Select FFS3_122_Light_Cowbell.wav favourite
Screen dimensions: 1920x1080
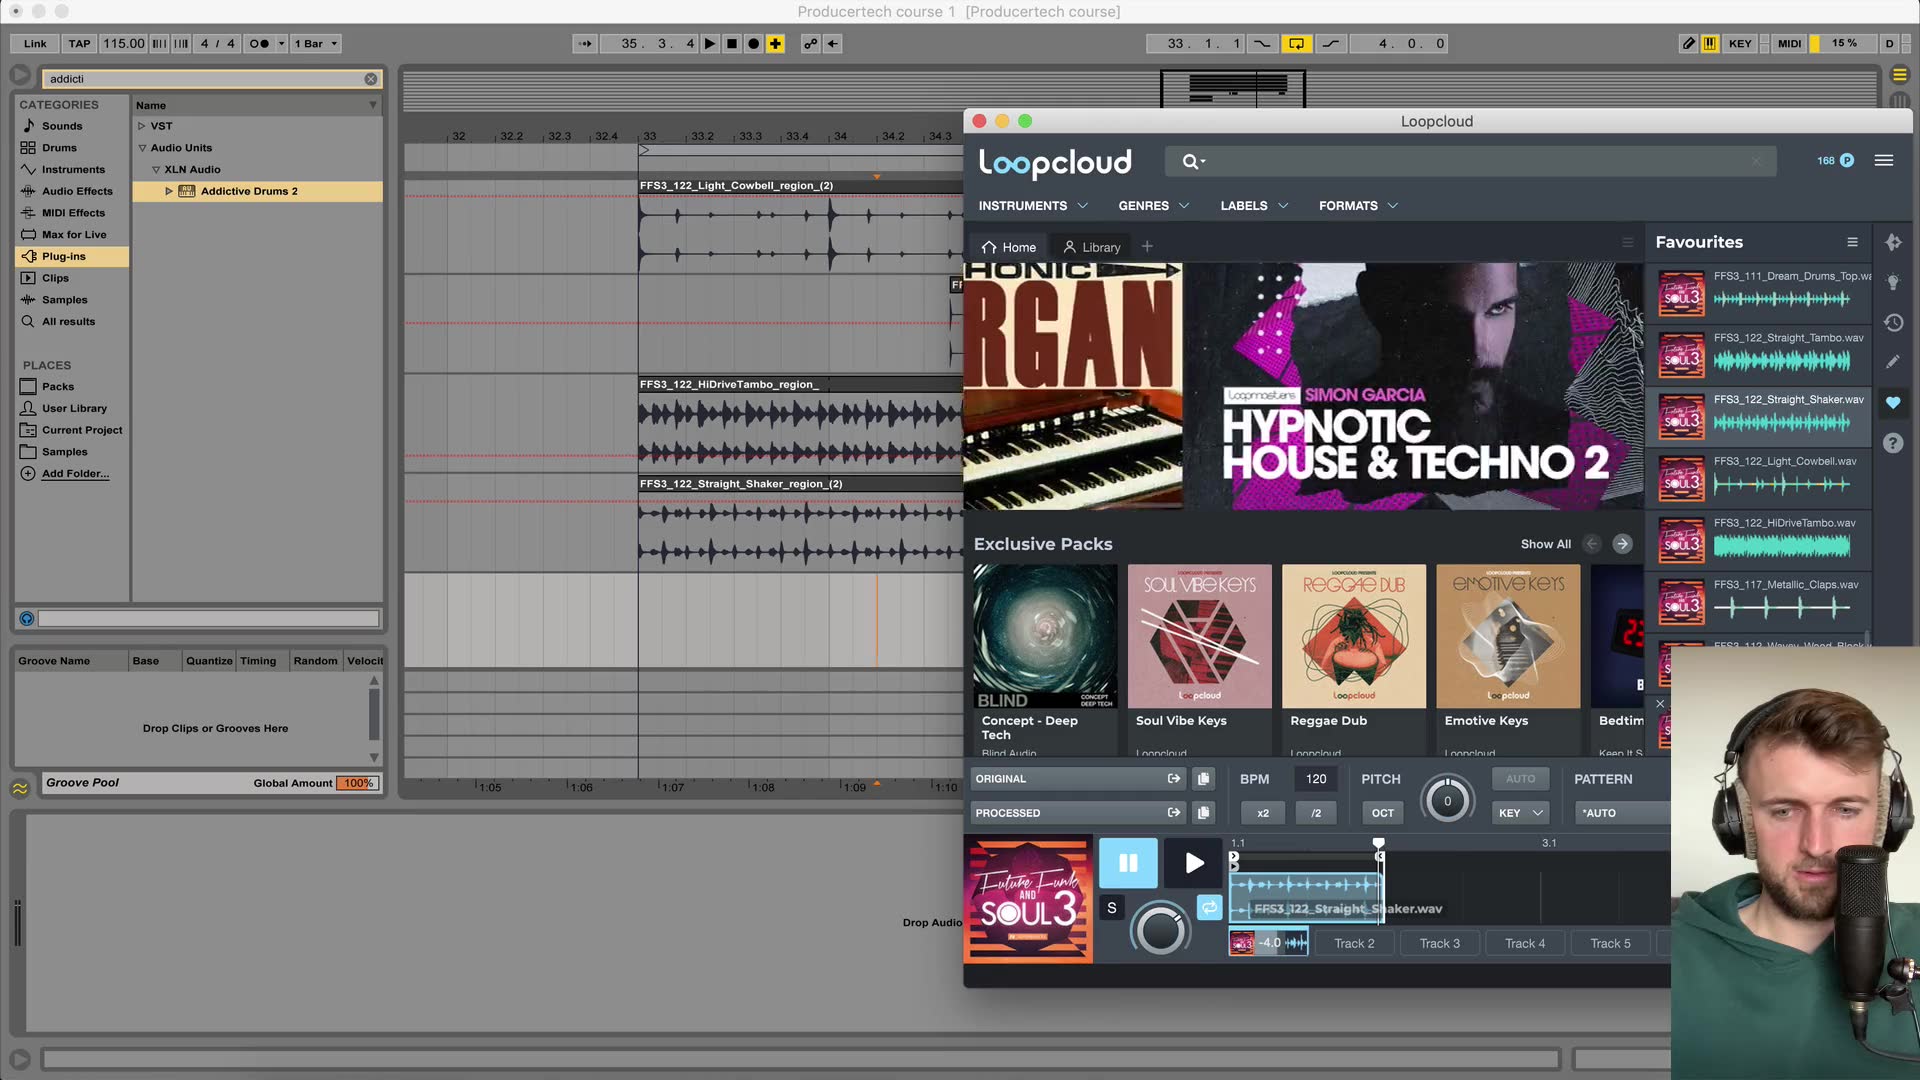[x=1760, y=478]
